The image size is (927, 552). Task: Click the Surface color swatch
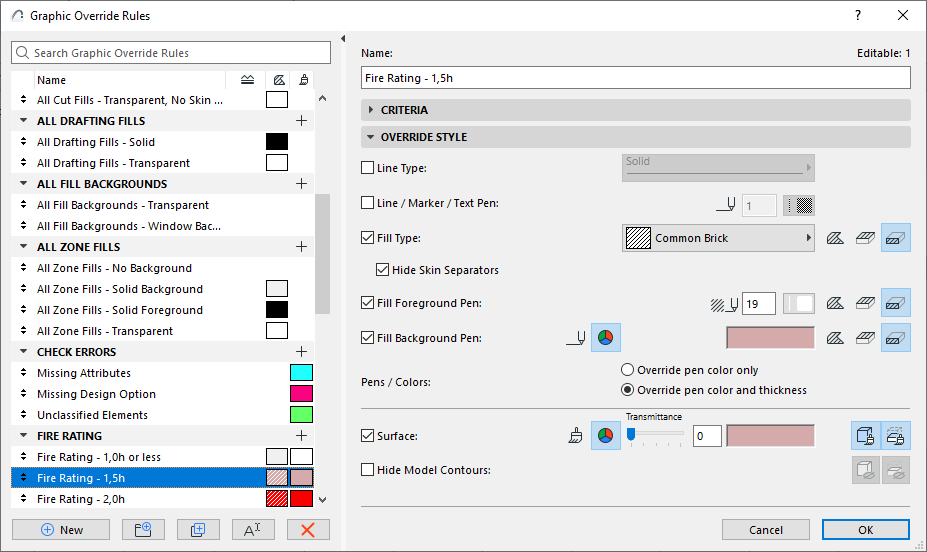770,436
